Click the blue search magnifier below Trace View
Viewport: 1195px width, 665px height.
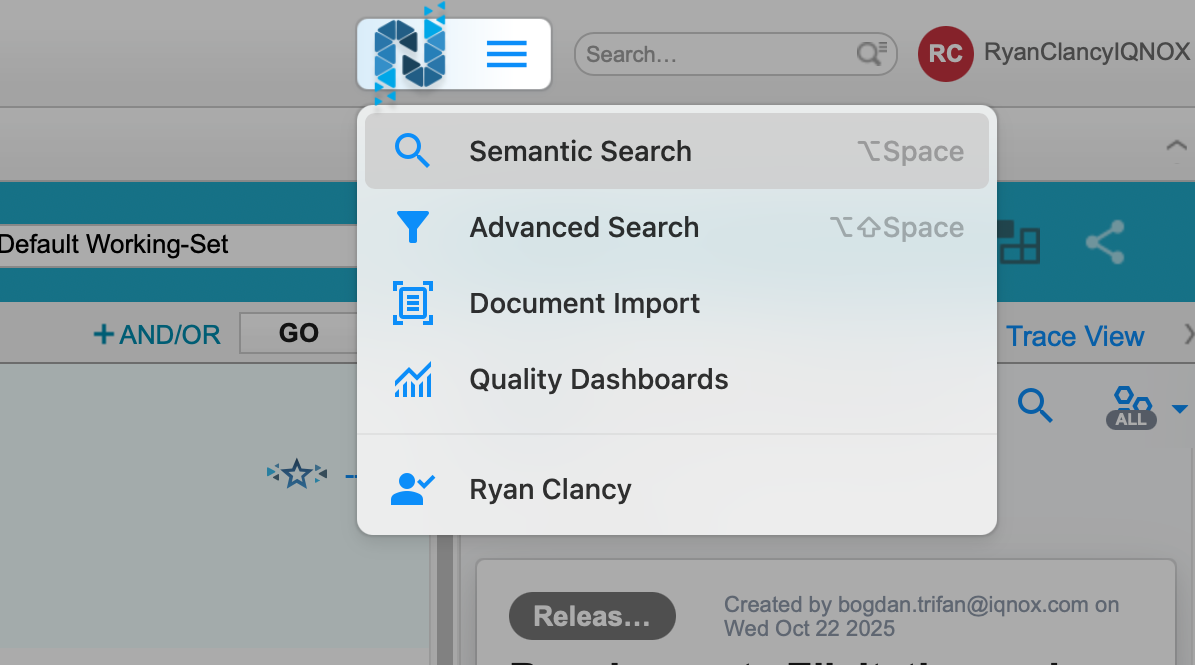[1035, 405]
